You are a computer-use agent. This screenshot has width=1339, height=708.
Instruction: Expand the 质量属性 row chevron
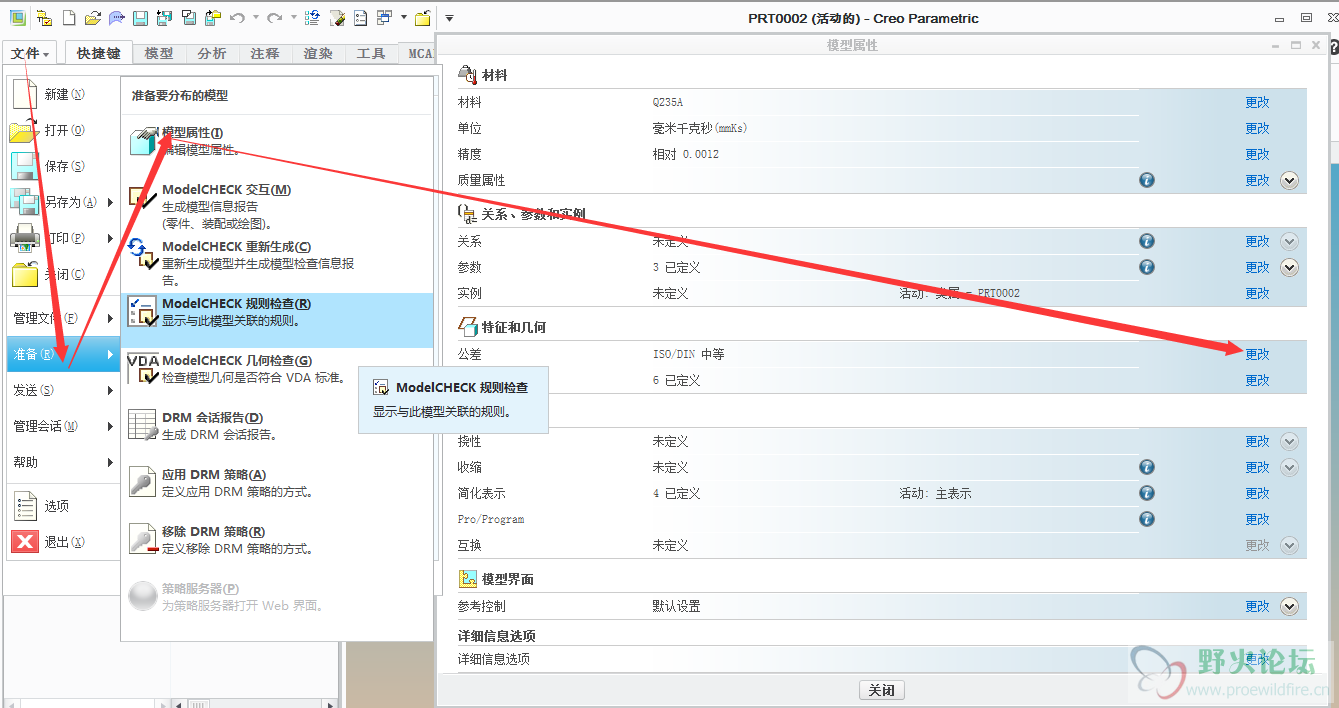[1289, 180]
